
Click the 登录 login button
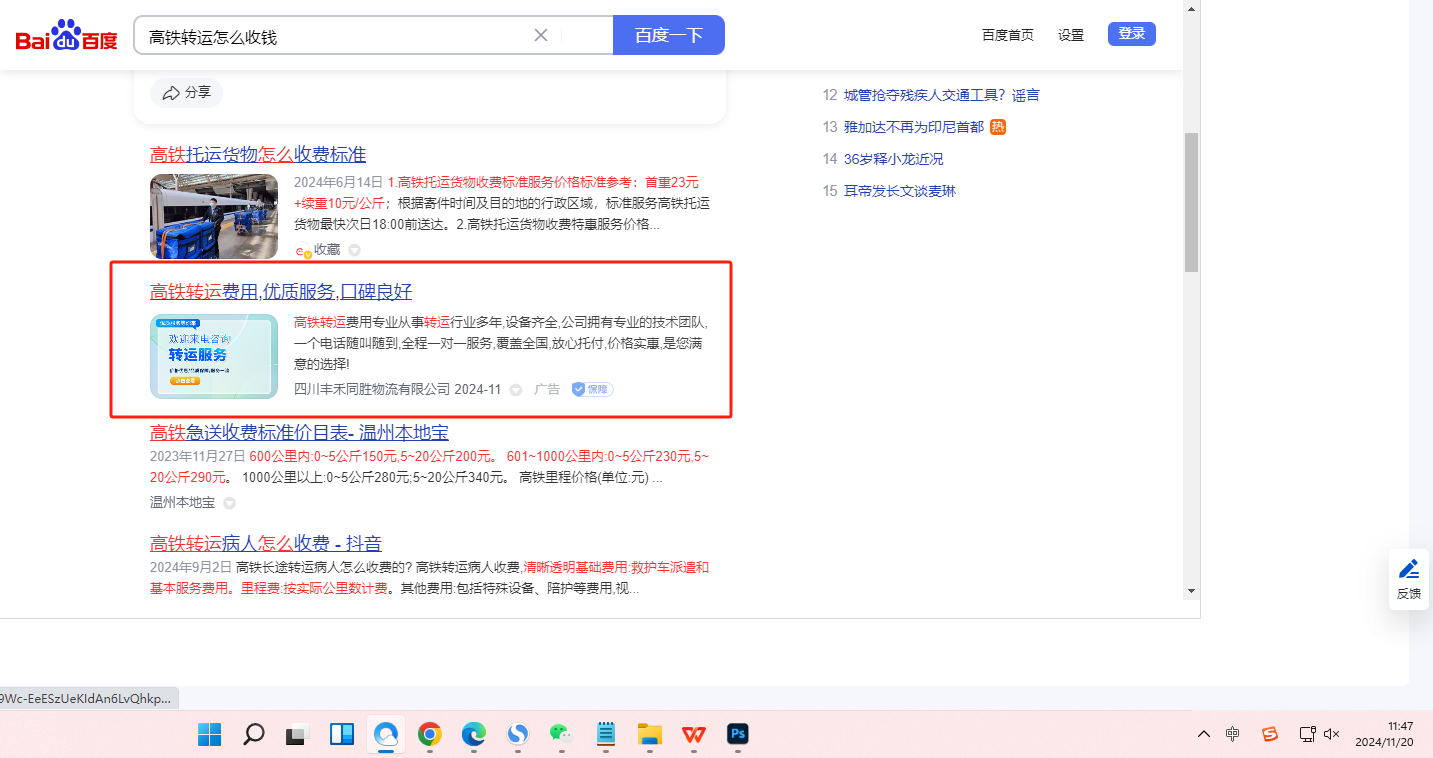[x=1131, y=34]
